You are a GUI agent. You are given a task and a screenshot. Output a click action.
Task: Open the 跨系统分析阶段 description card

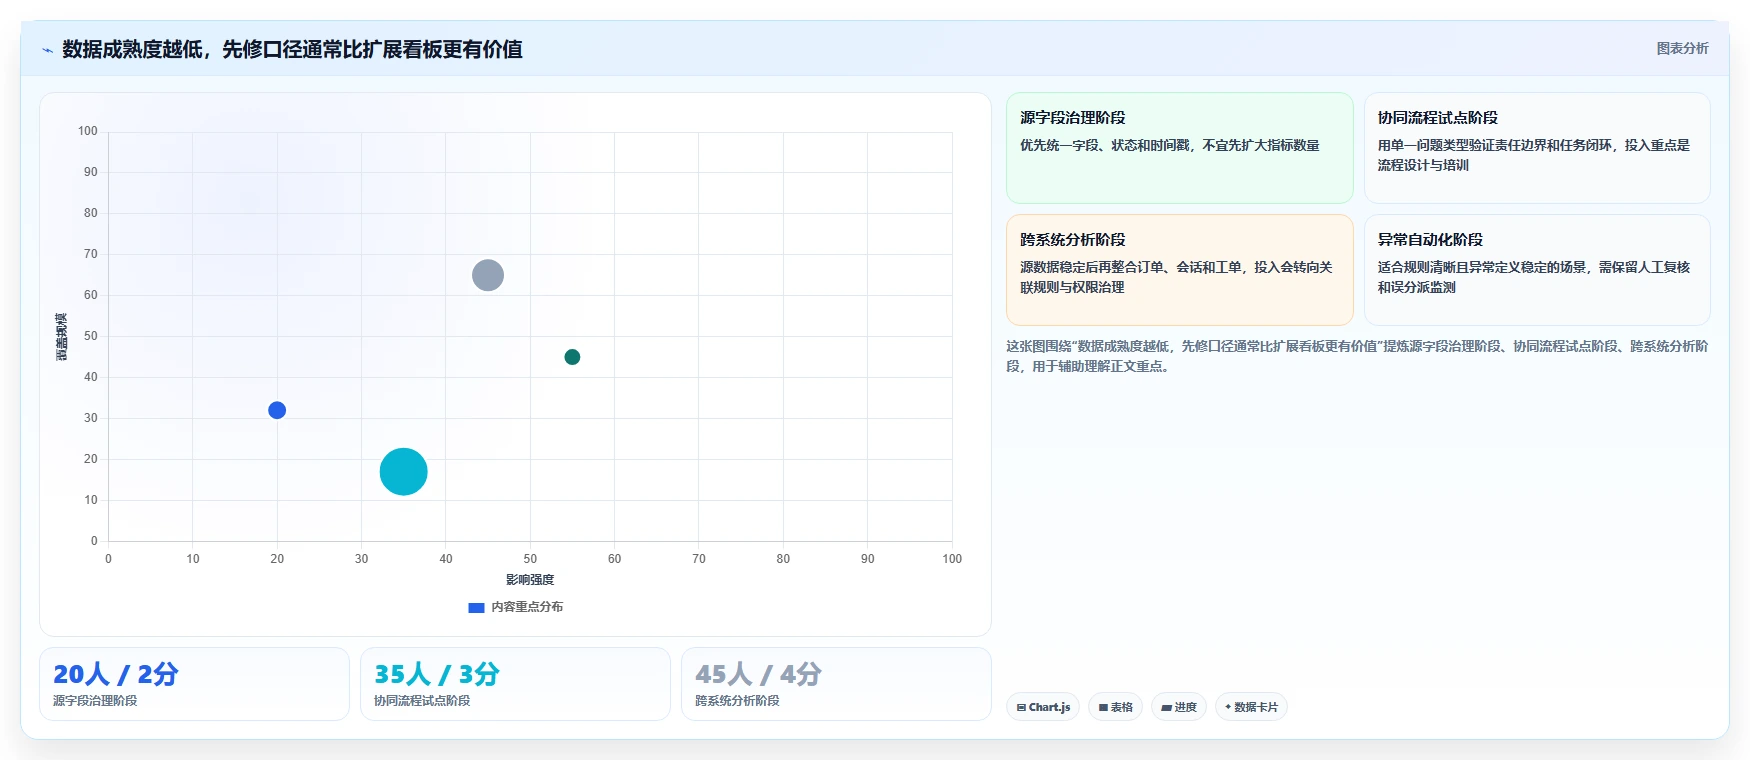1179,270
